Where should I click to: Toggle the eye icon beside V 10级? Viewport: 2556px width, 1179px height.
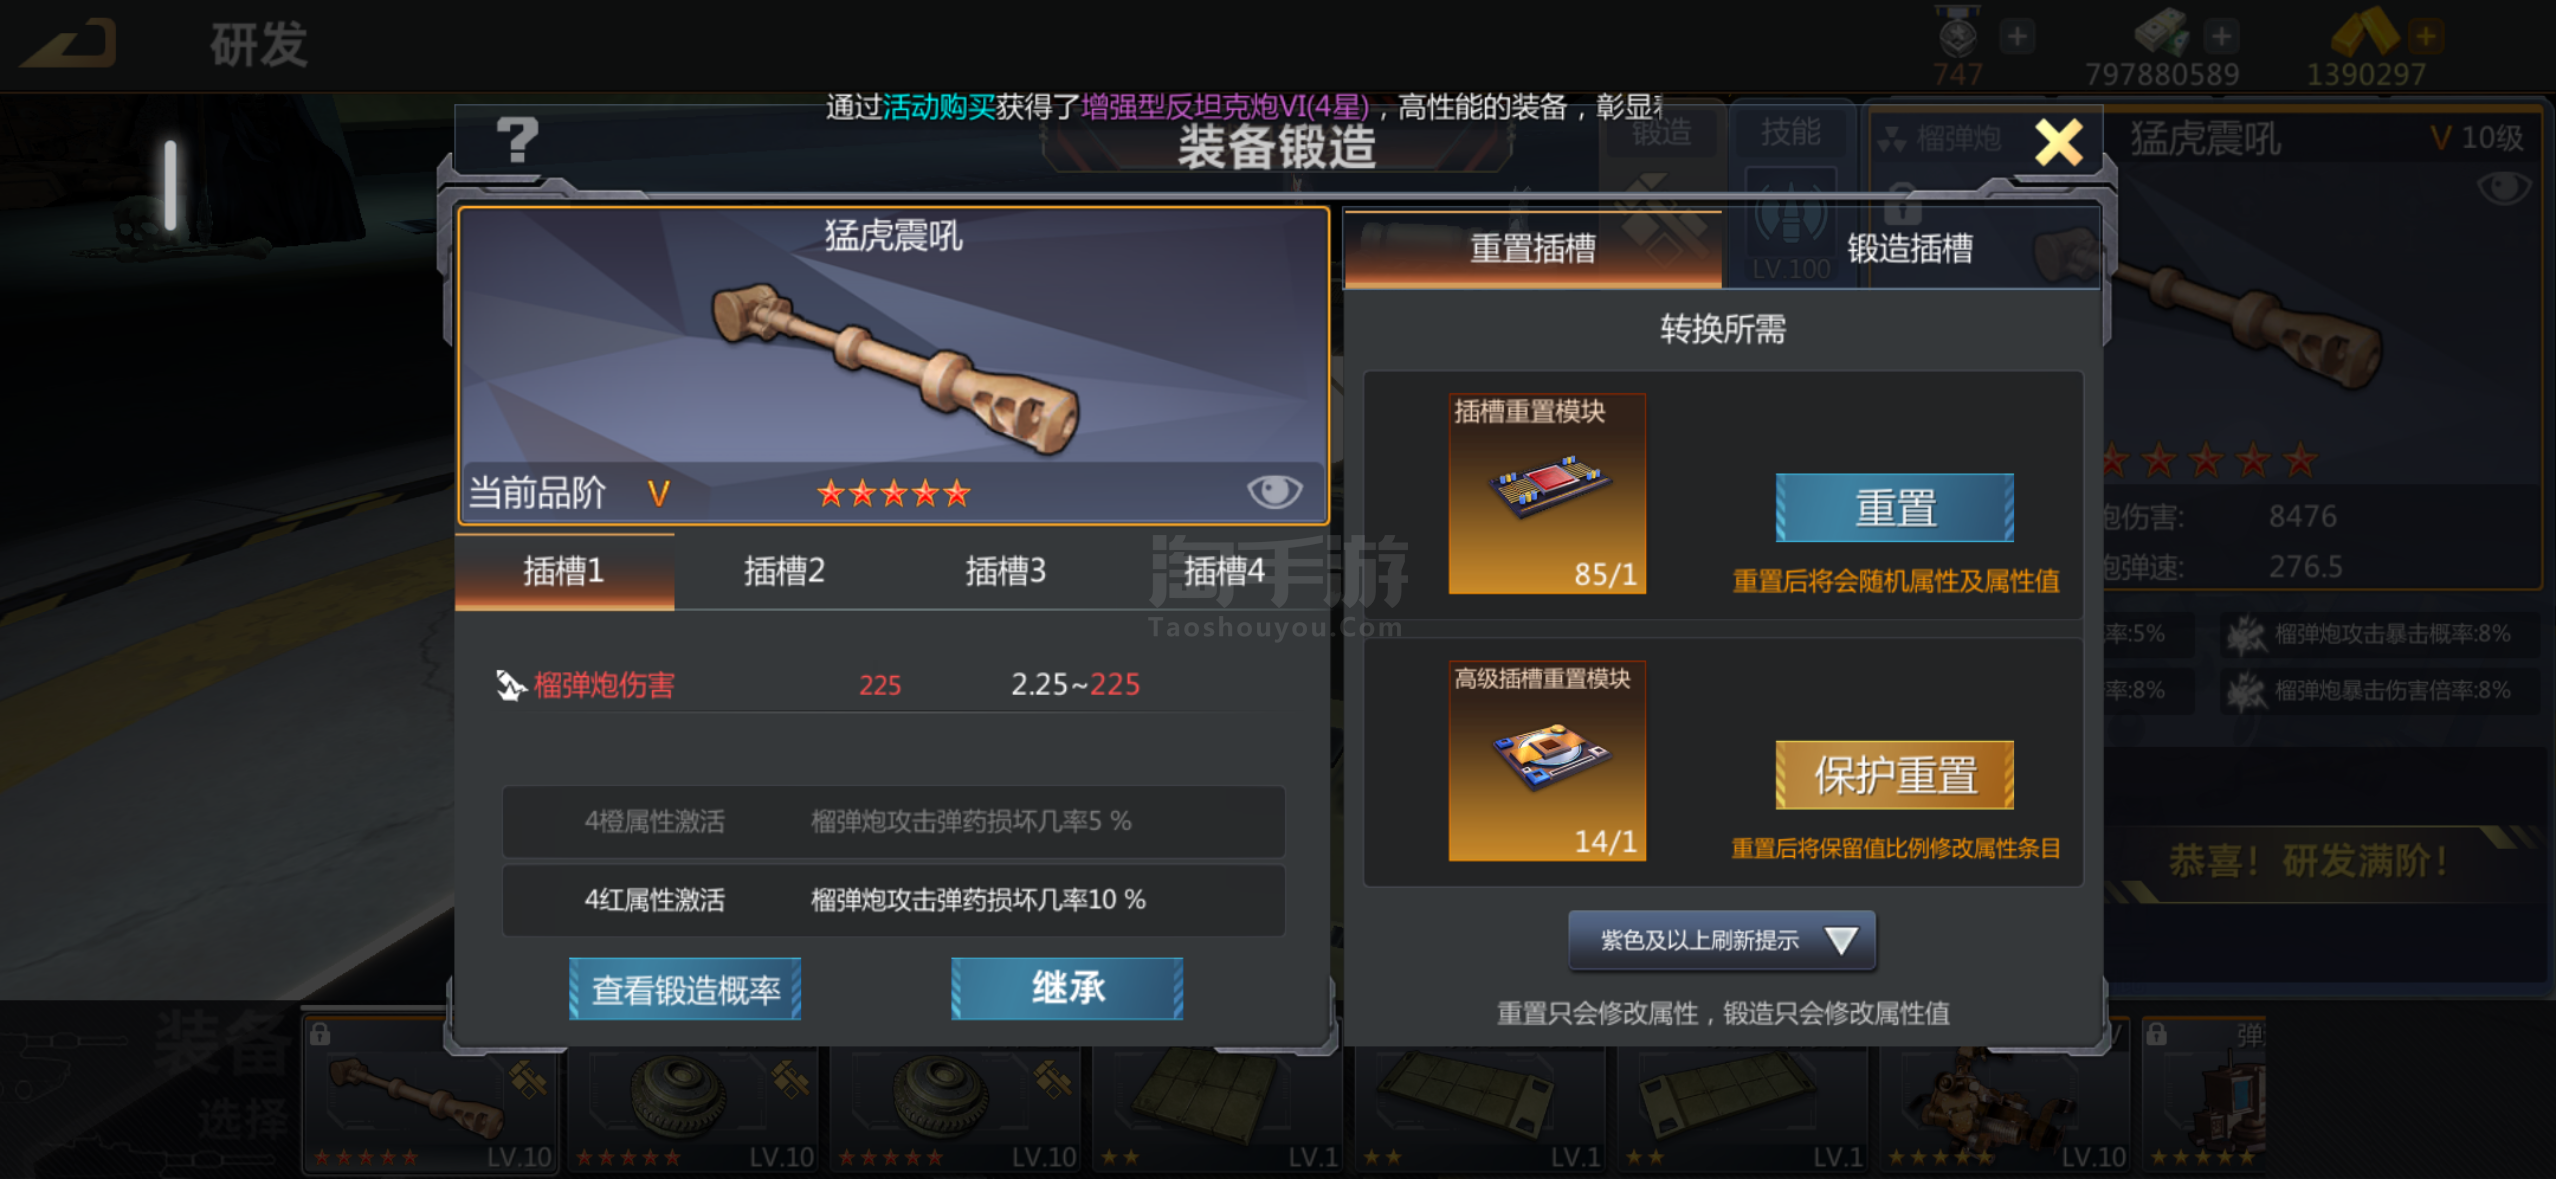(x=2503, y=187)
